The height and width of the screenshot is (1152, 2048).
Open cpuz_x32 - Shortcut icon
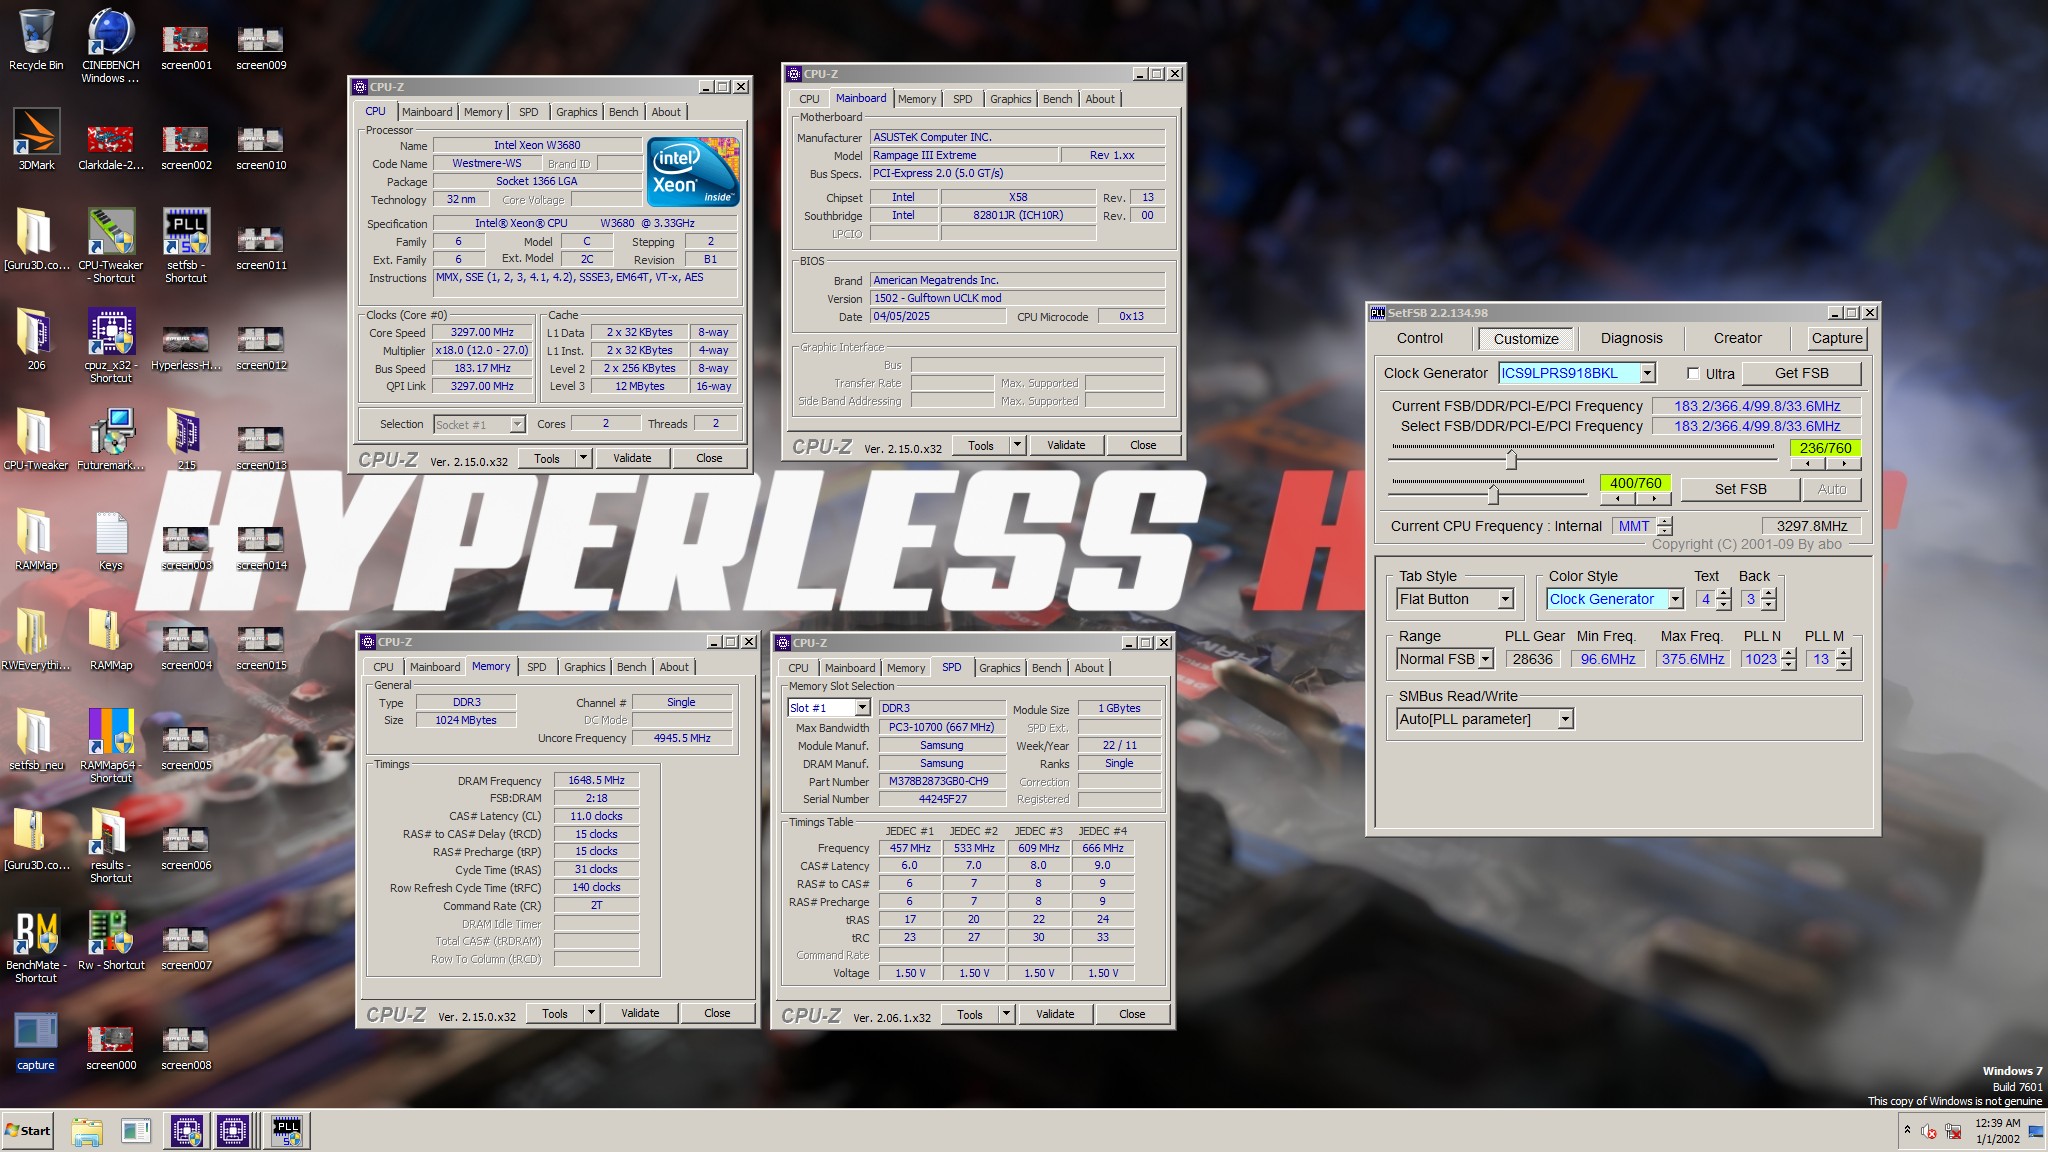(111, 345)
